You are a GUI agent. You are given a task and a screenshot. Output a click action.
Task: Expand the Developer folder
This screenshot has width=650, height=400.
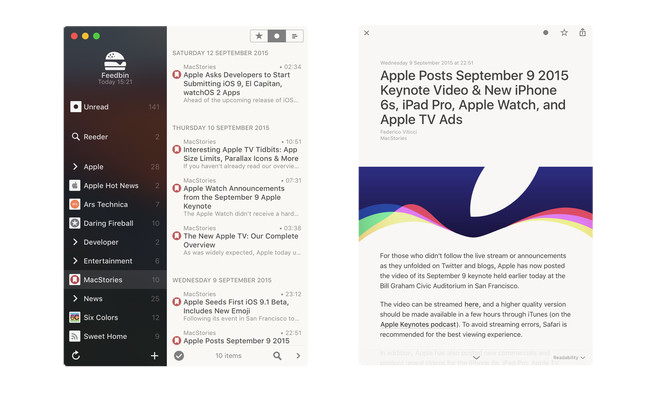[75, 242]
